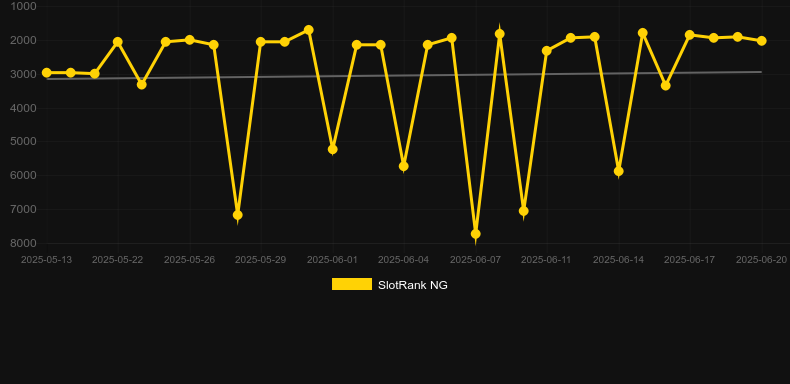Image resolution: width=790 pixels, height=384 pixels.
Task: Click the yellow SlotRank NG legend swatch
Action: [x=352, y=284]
